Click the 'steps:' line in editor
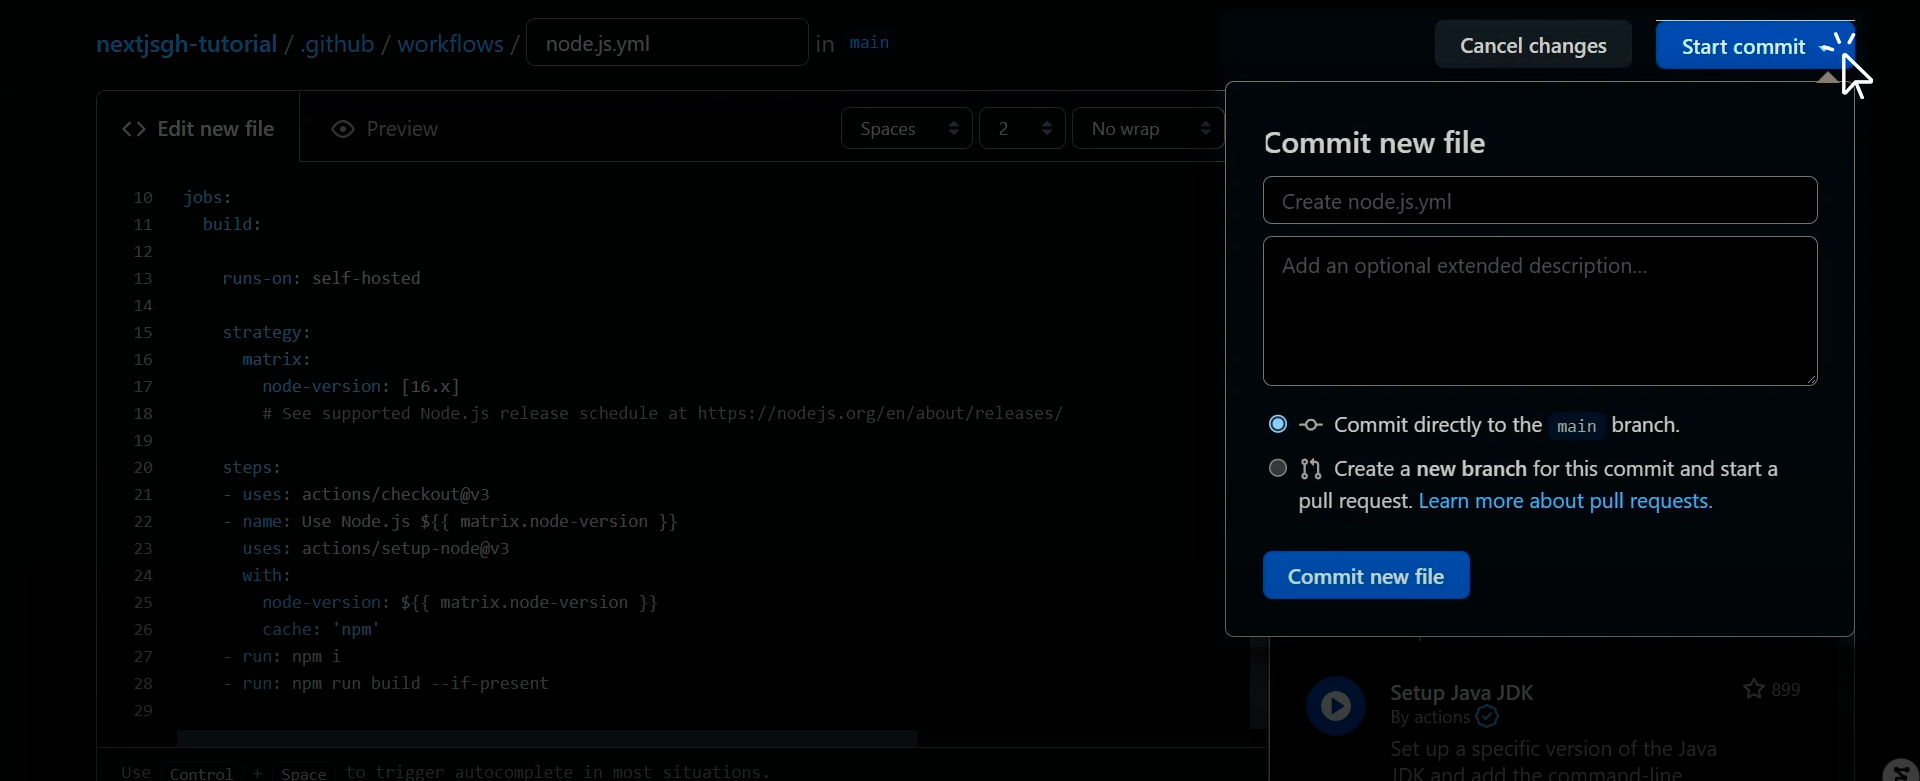The height and width of the screenshot is (781, 1920). [x=251, y=467]
